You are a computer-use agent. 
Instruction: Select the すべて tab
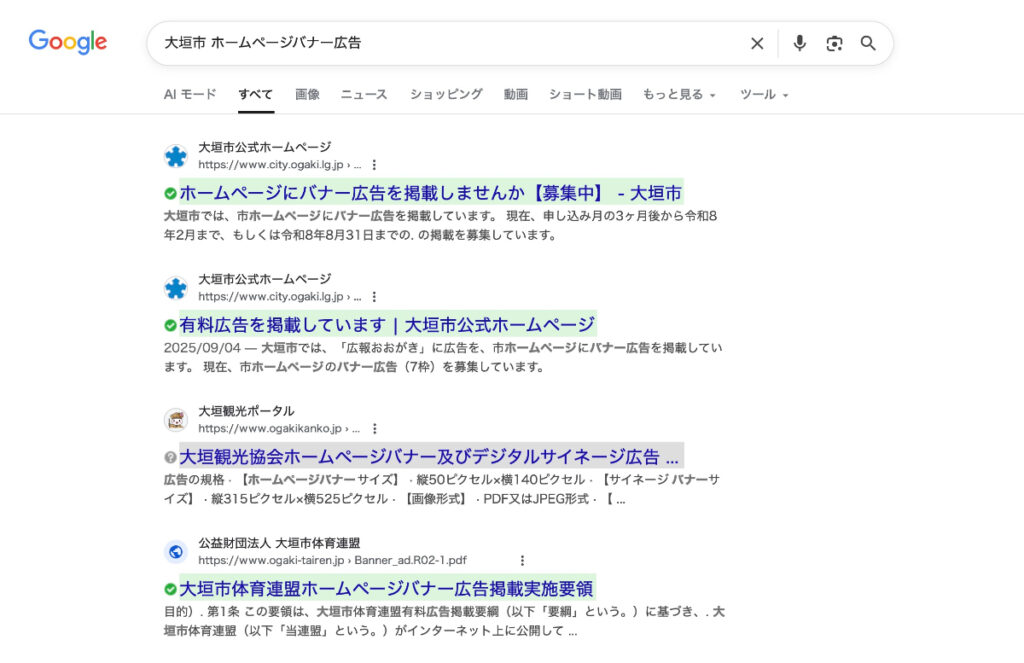[x=255, y=94]
